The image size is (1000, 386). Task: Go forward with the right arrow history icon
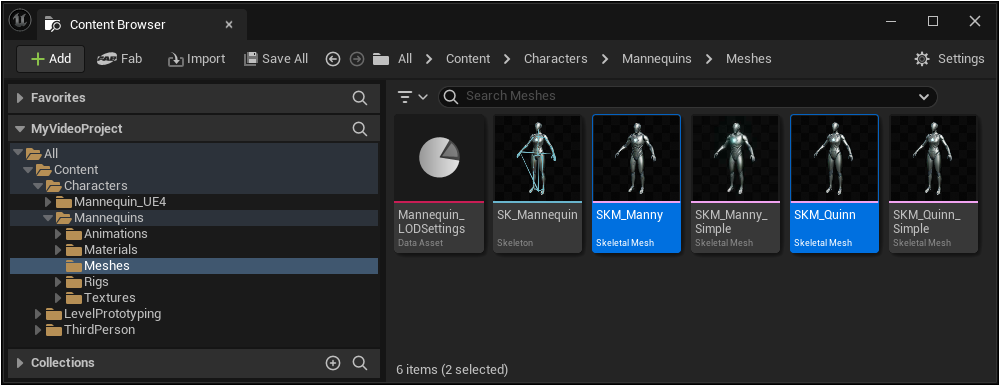[357, 59]
